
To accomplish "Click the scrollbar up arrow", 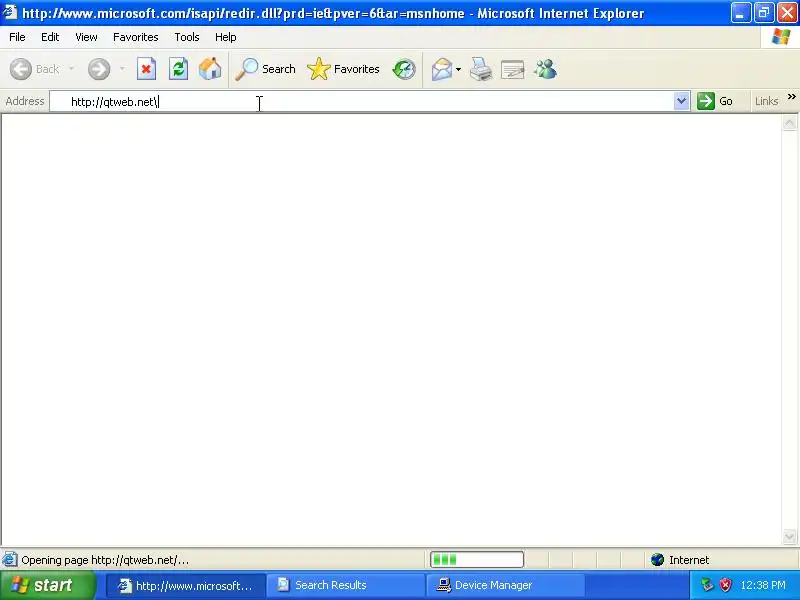I will click(x=789, y=122).
